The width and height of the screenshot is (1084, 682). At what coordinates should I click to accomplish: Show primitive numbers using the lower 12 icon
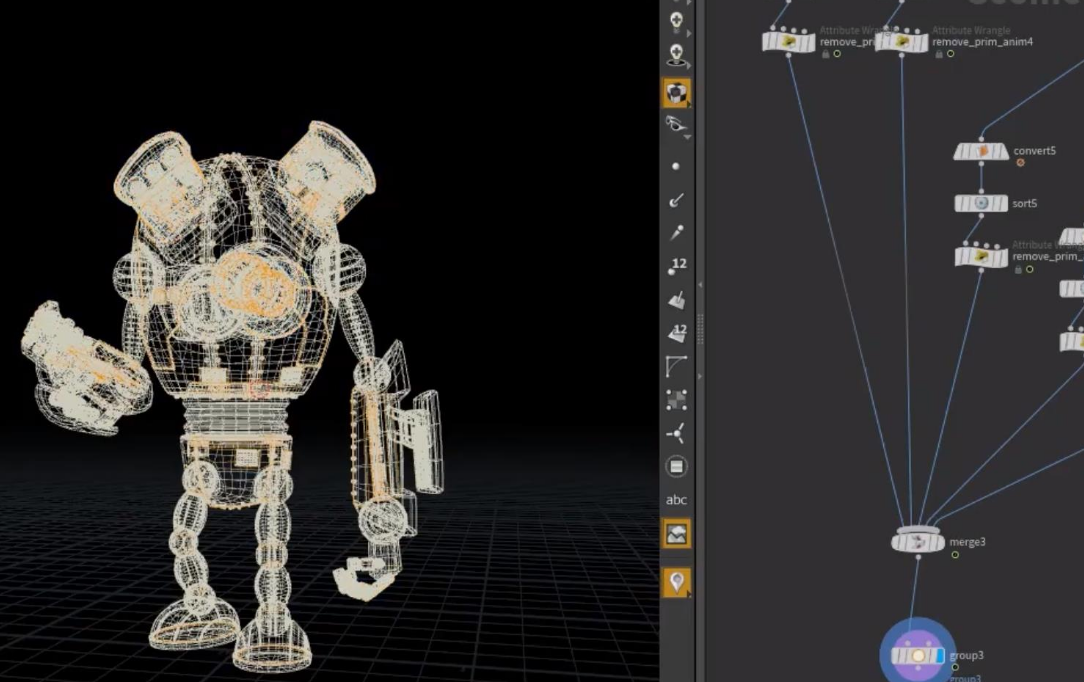[x=677, y=333]
